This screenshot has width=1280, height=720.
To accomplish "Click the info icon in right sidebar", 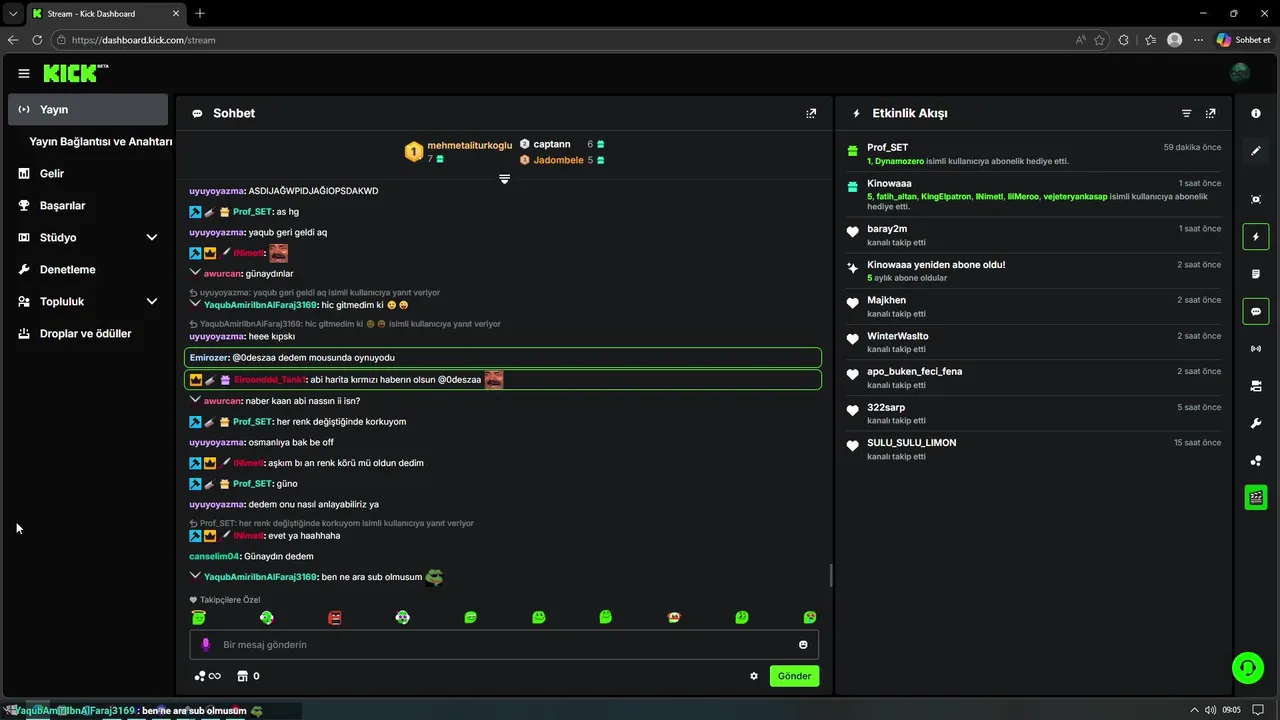I will click(1256, 114).
